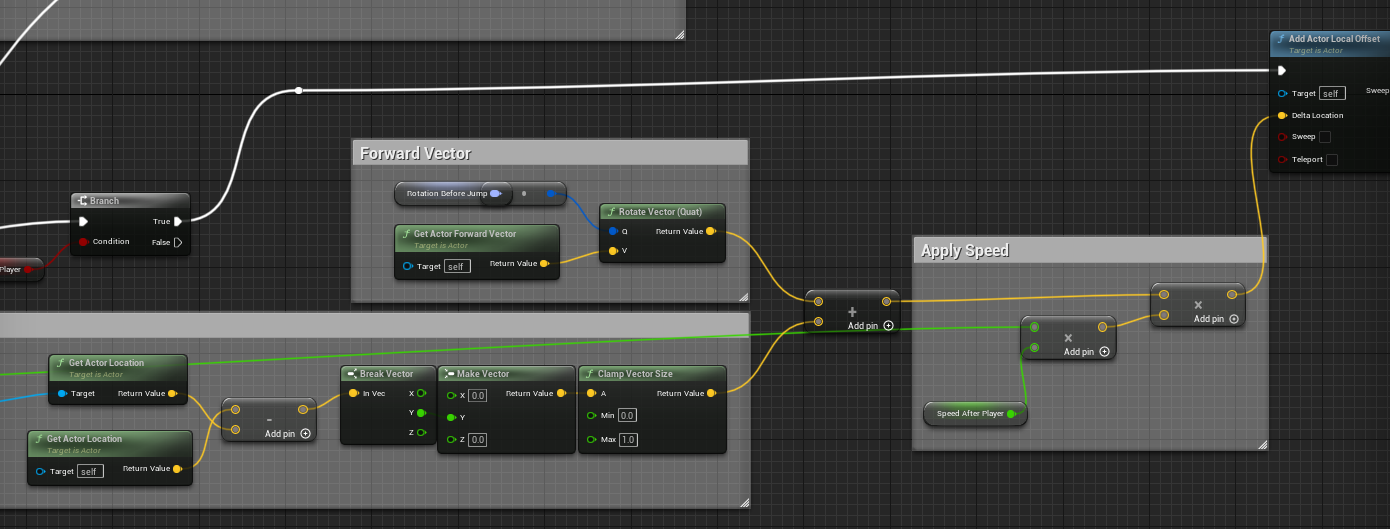Click the Branch node's False execution pin
1390x529 pixels.
coord(178,242)
